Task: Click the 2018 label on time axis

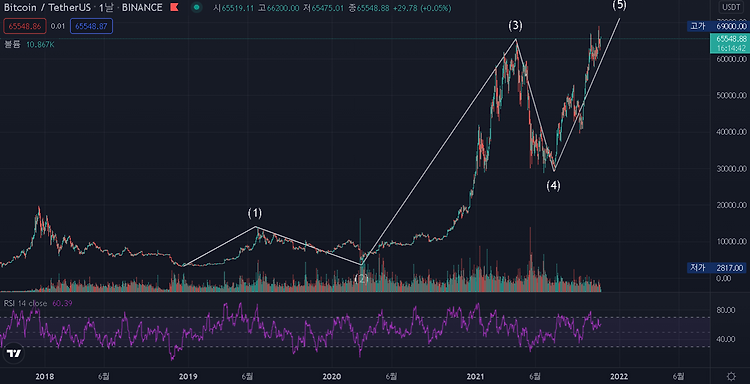Action: (44, 376)
